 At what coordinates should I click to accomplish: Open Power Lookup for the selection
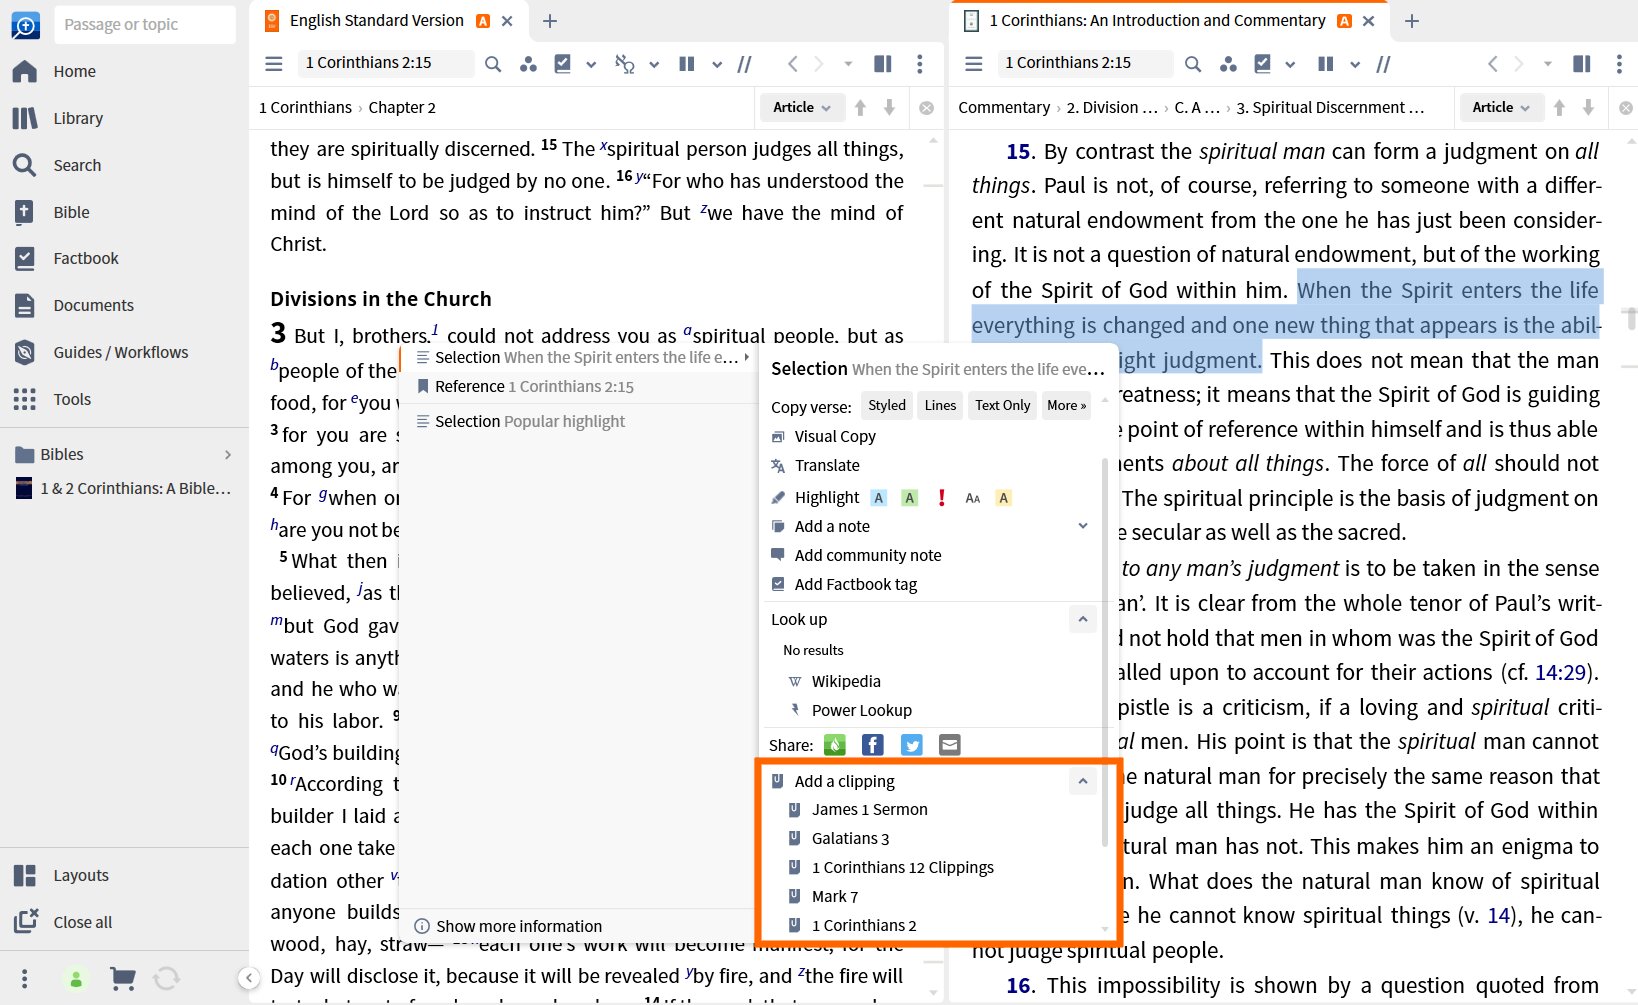point(862,710)
